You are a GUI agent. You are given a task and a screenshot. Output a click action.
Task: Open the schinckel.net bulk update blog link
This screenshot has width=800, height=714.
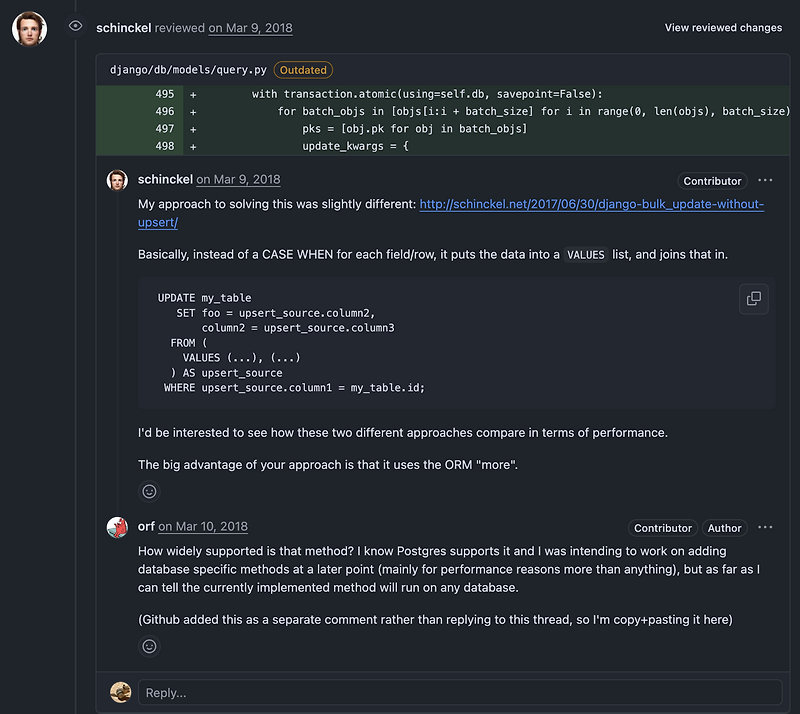point(591,204)
